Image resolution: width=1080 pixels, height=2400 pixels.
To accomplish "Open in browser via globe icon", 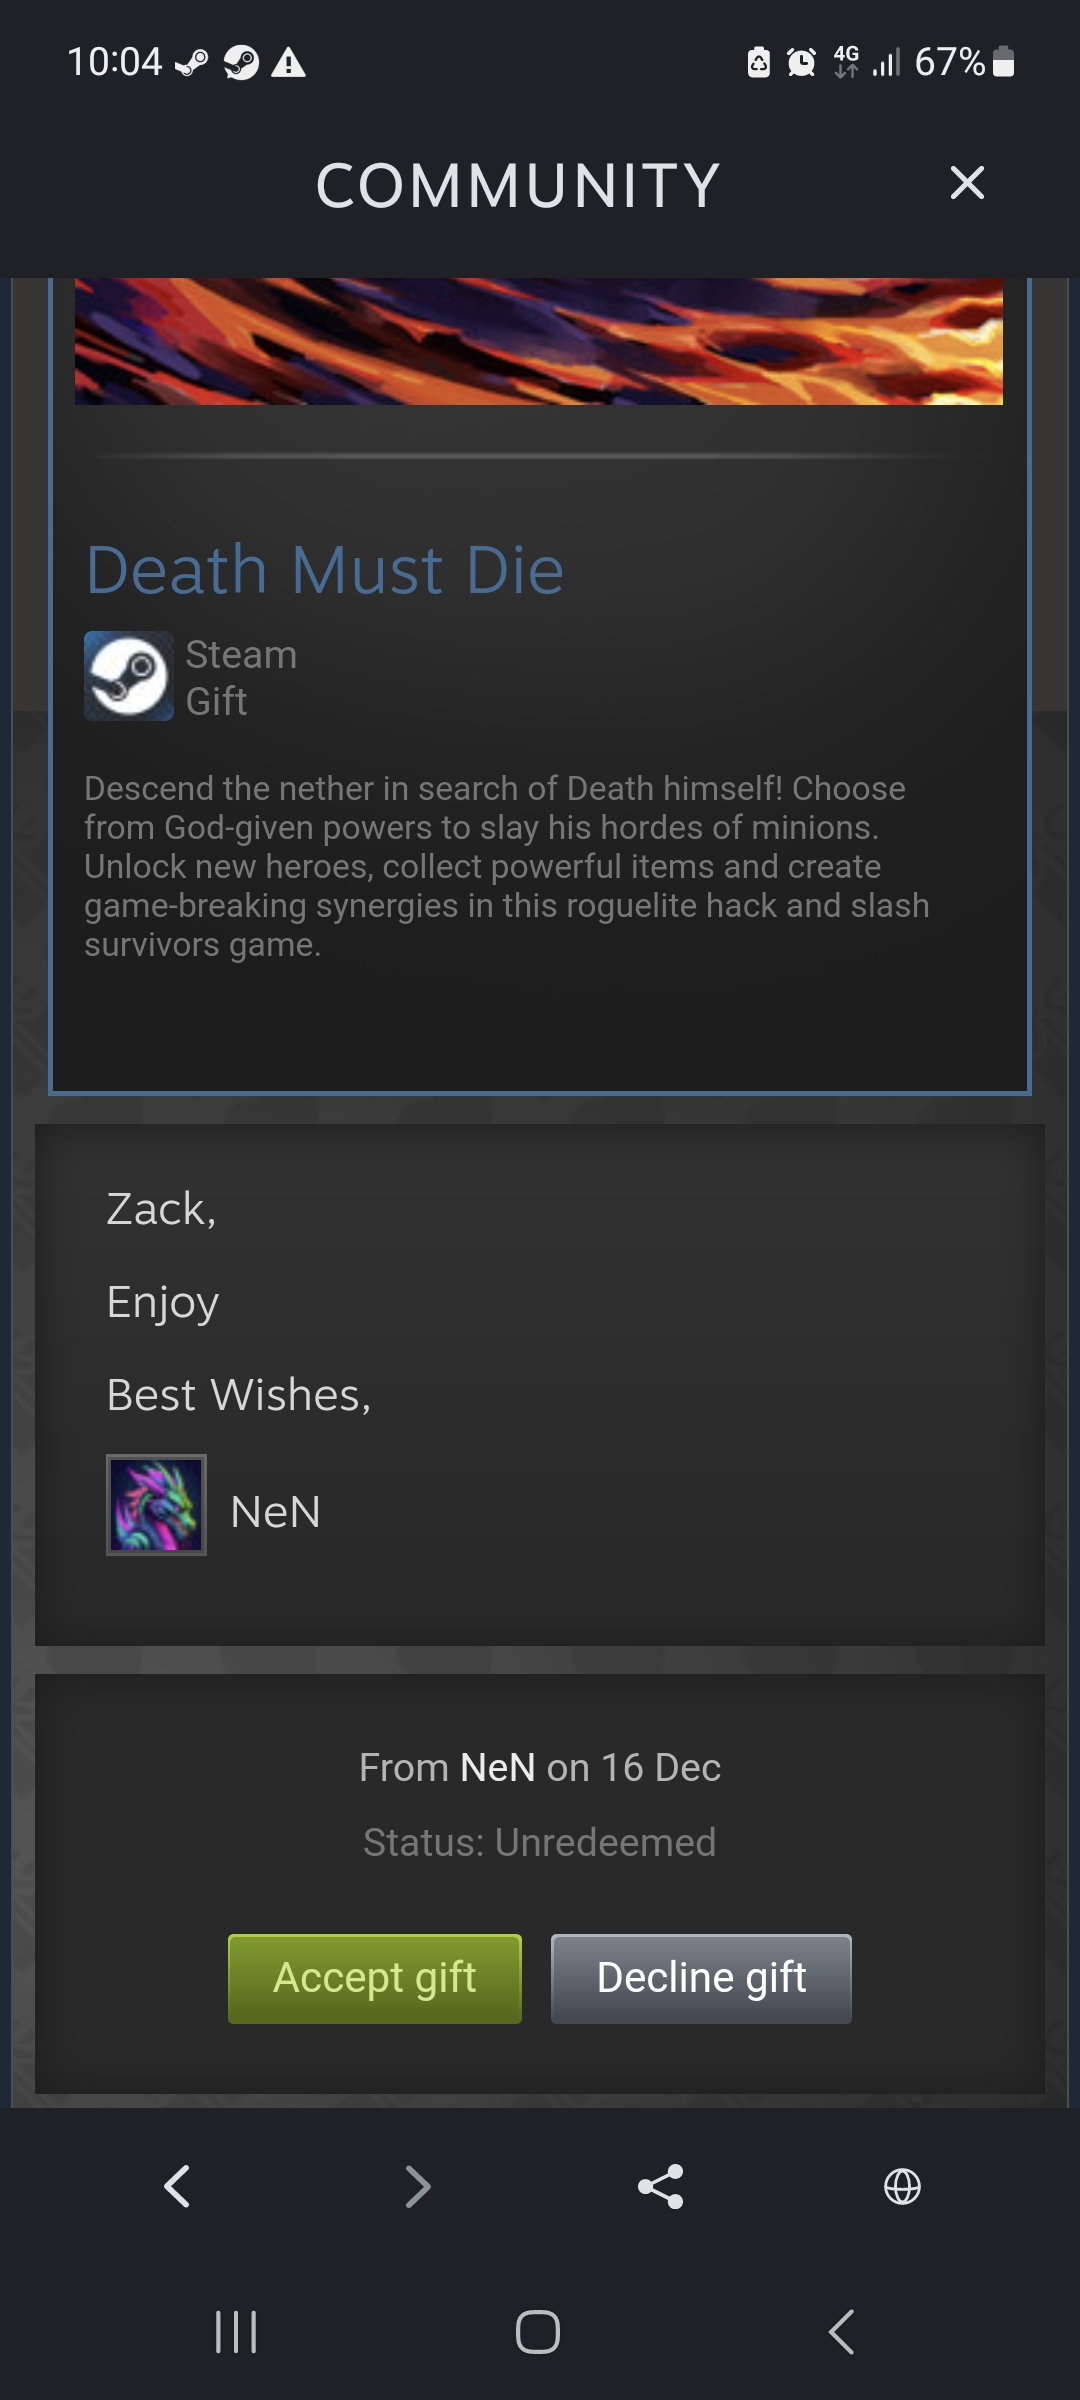I will click(902, 2186).
